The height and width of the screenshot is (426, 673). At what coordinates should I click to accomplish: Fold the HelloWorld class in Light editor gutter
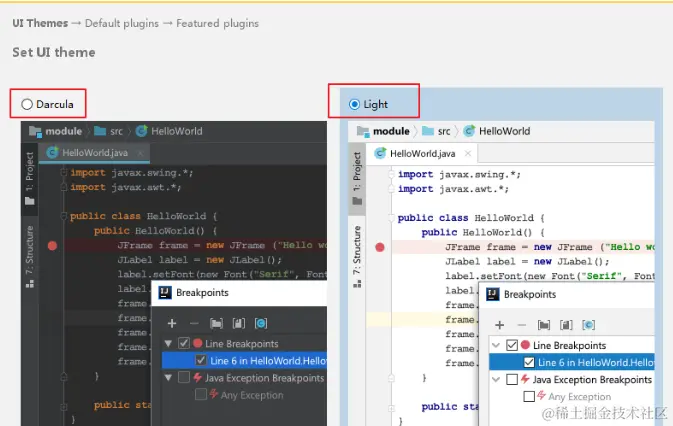click(x=391, y=218)
